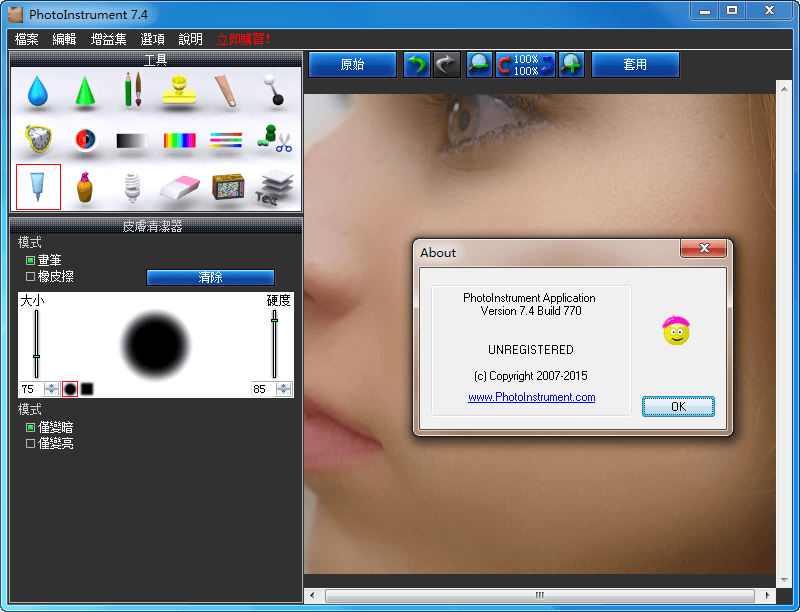Click the horizontal scrollbar thumb
The height and width of the screenshot is (612, 800).
pyautogui.click(x=540, y=595)
